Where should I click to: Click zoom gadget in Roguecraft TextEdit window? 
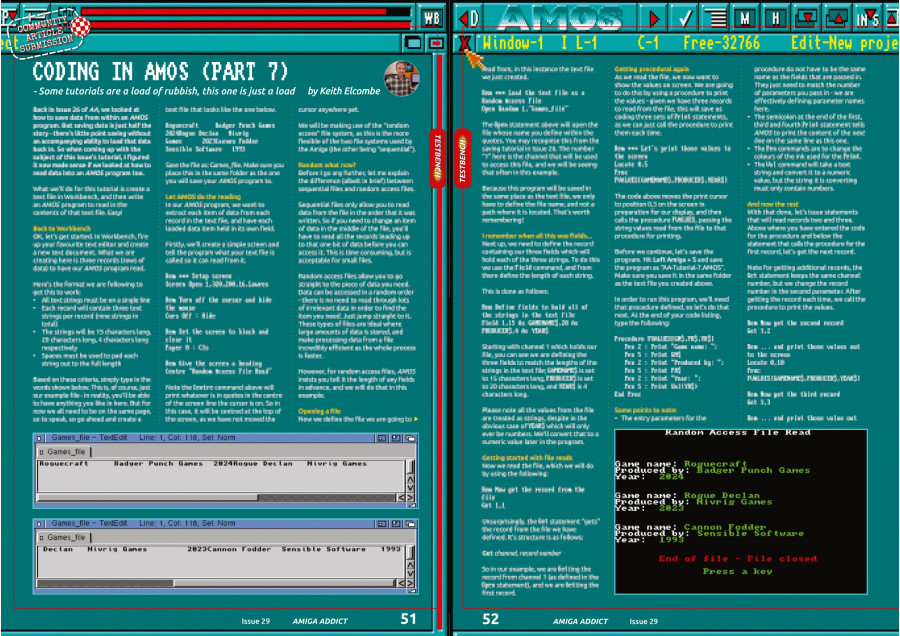396,438
